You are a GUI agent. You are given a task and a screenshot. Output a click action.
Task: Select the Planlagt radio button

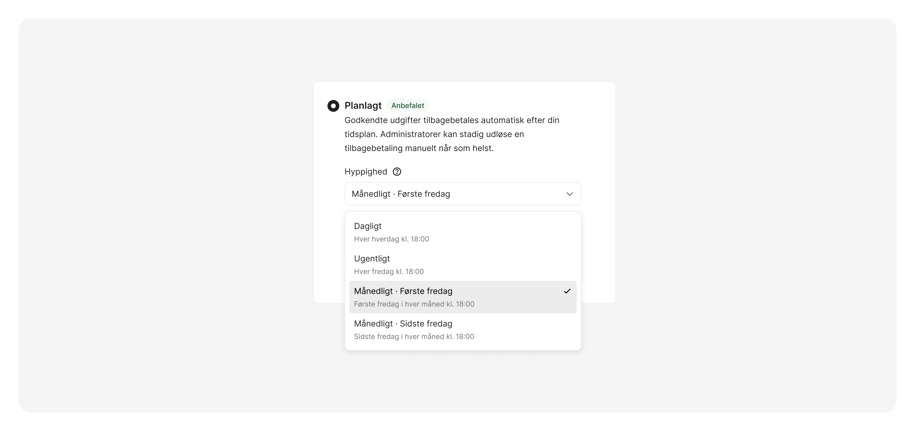click(x=333, y=106)
